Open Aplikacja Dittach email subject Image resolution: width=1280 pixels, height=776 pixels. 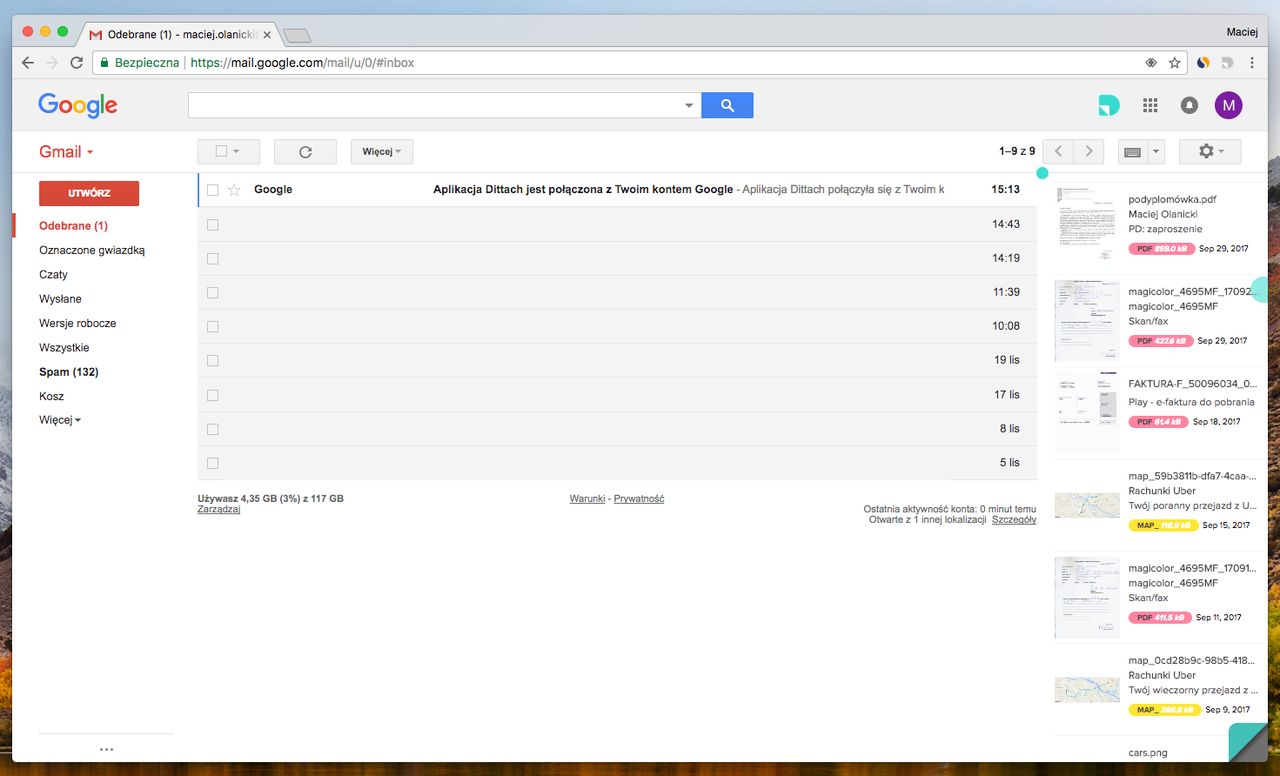[x=583, y=189]
